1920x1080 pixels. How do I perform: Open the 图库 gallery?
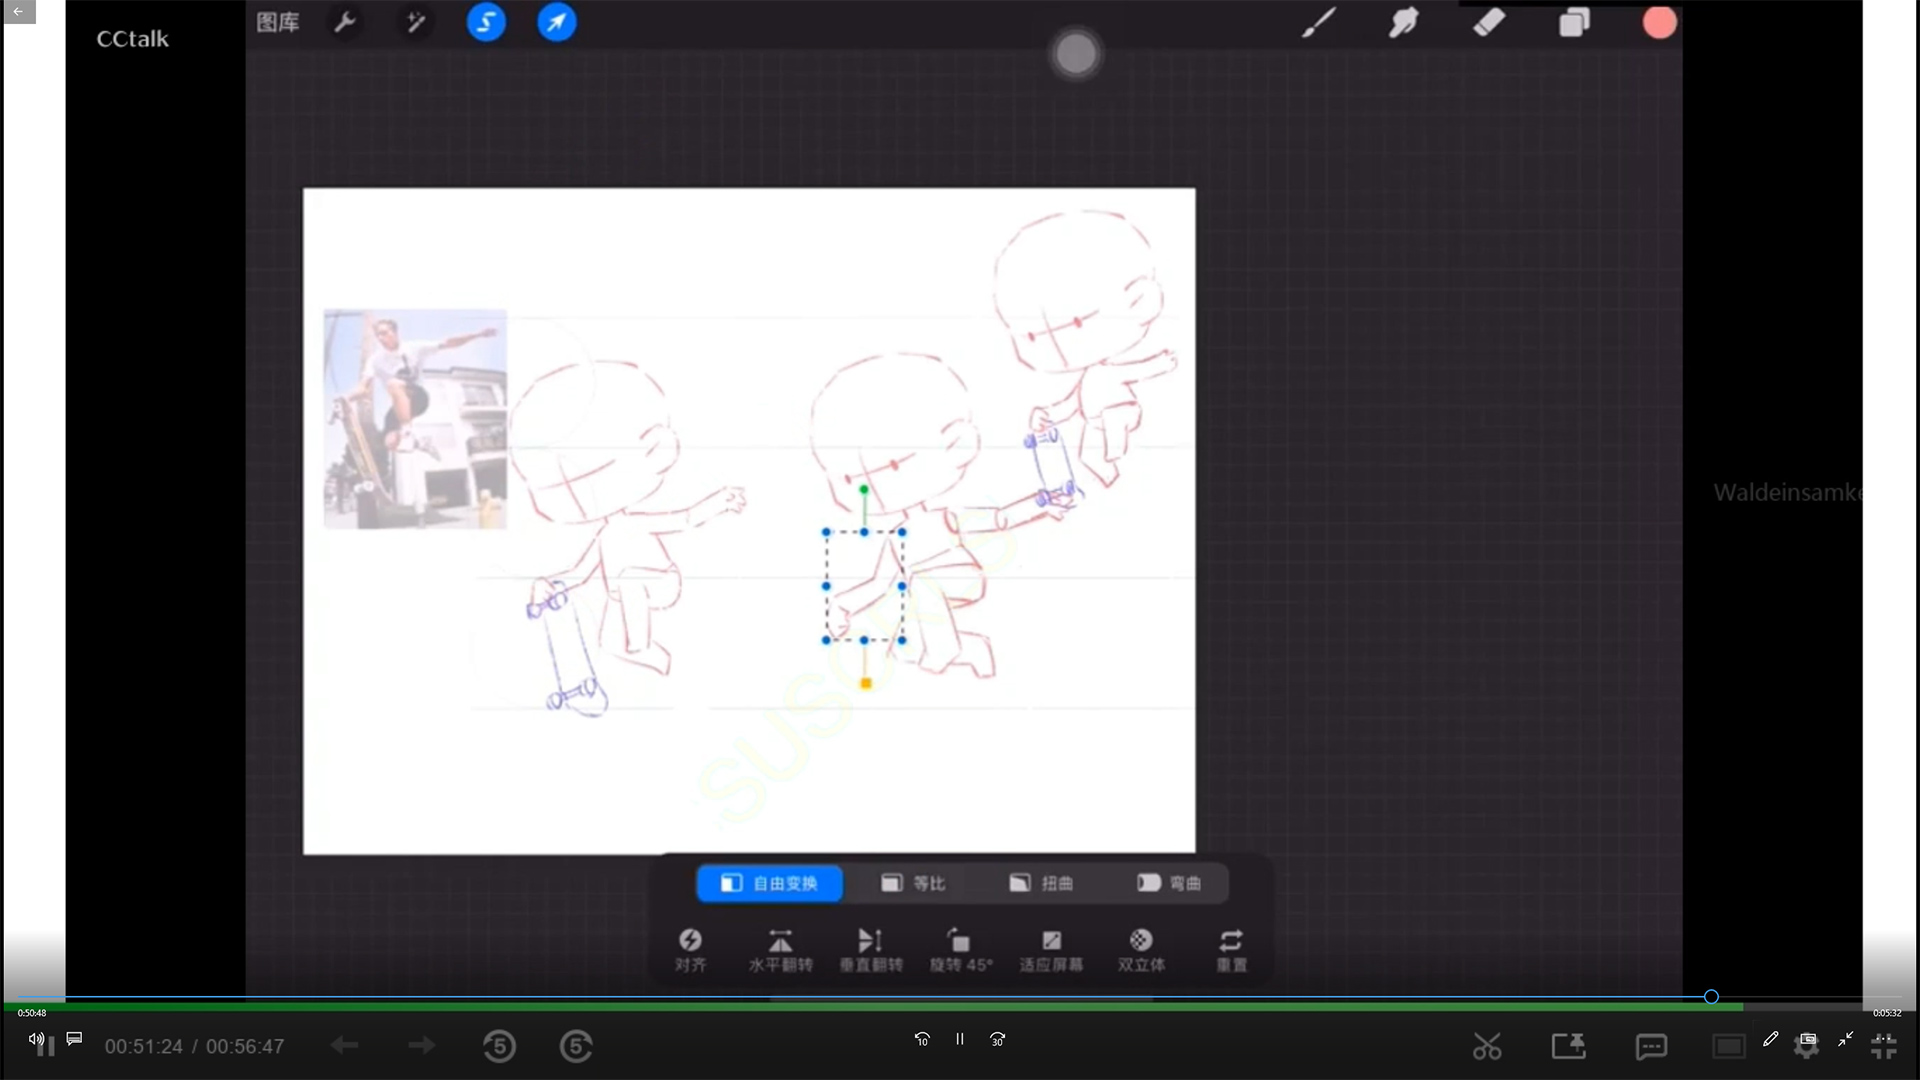(x=277, y=22)
